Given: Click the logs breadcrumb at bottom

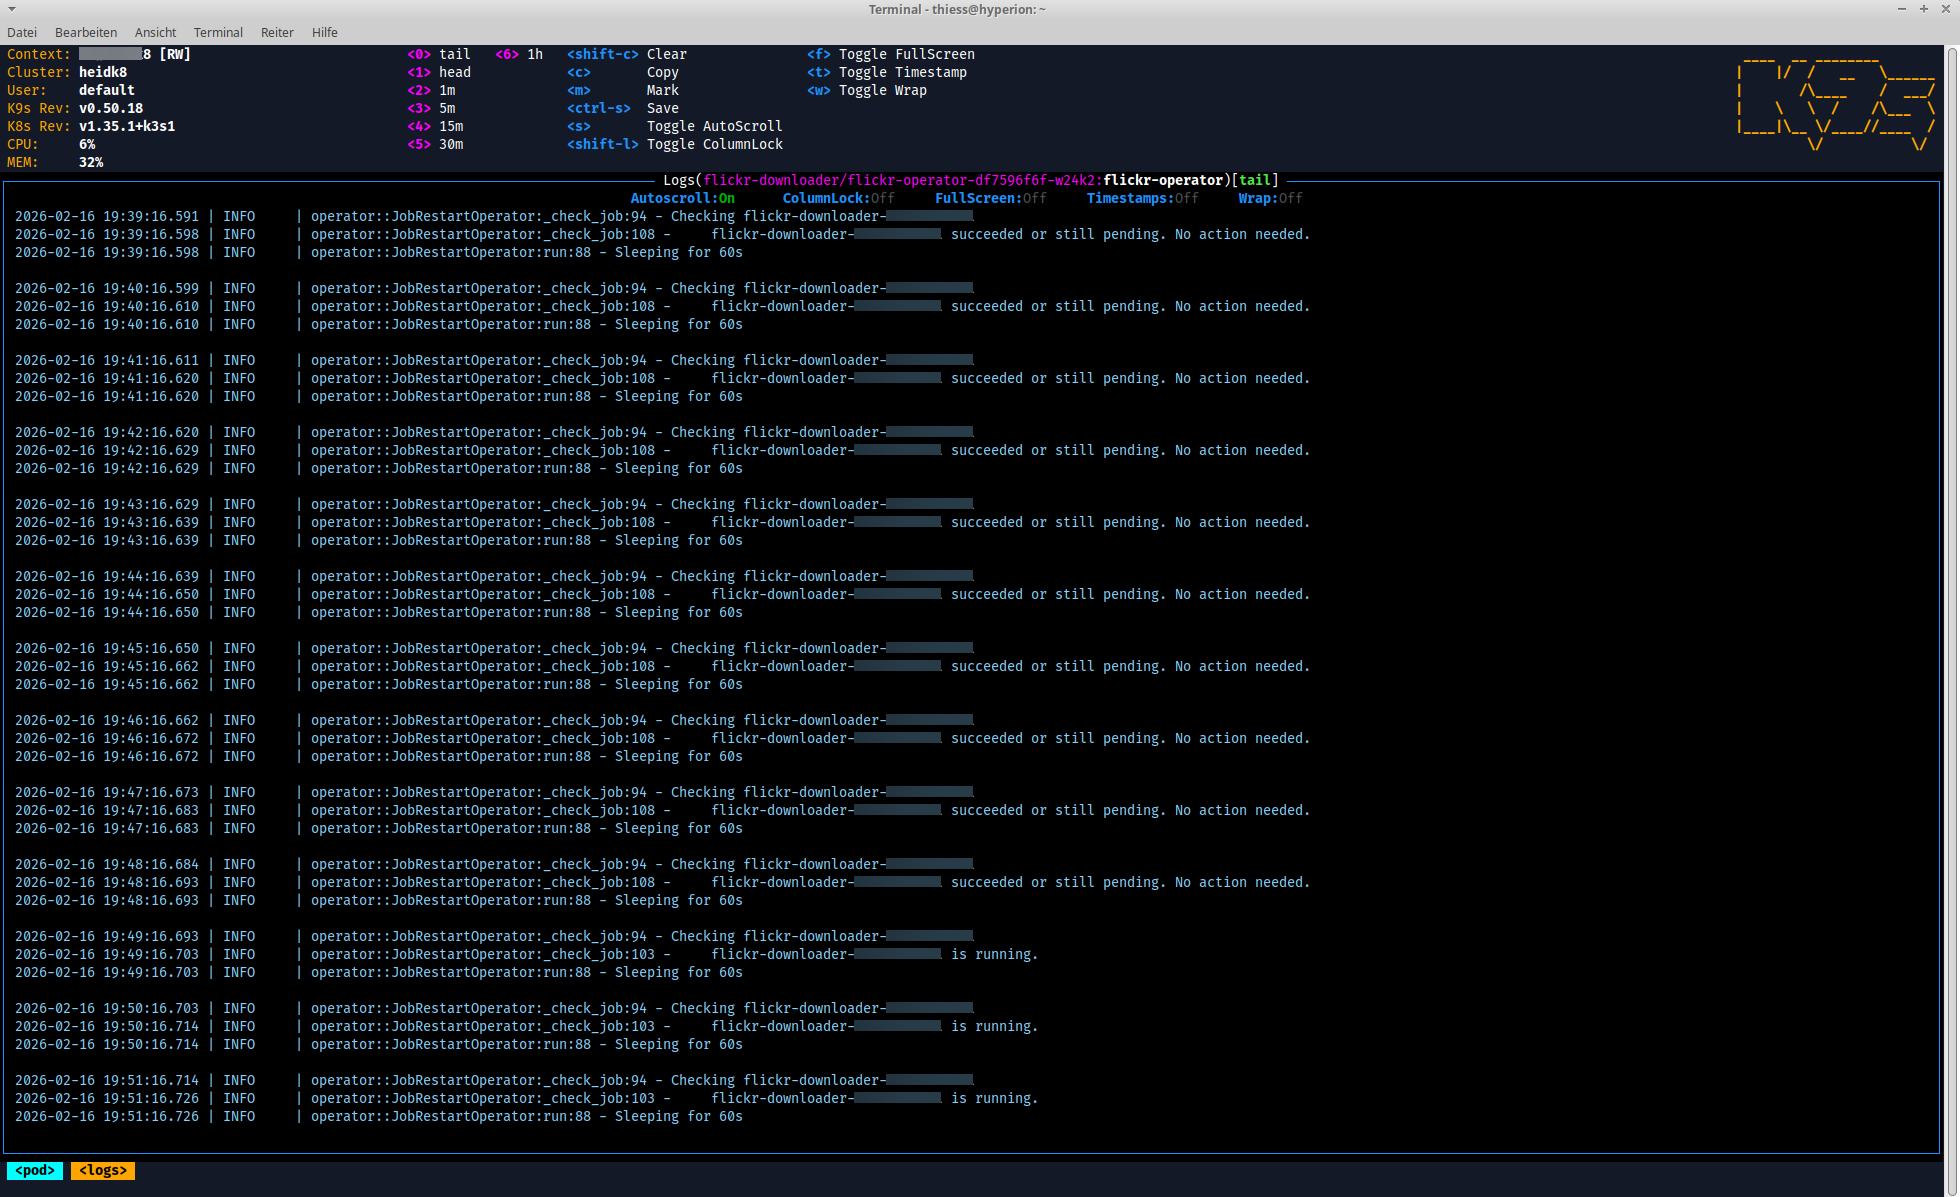Looking at the screenshot, I should tap(103, 1170).
